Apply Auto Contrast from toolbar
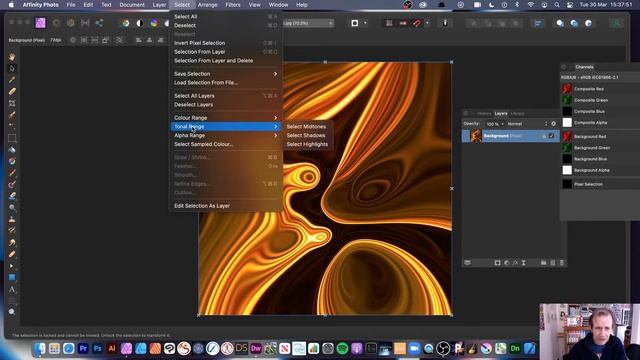This screenshot has height=360, width=640. coord(140,23)
